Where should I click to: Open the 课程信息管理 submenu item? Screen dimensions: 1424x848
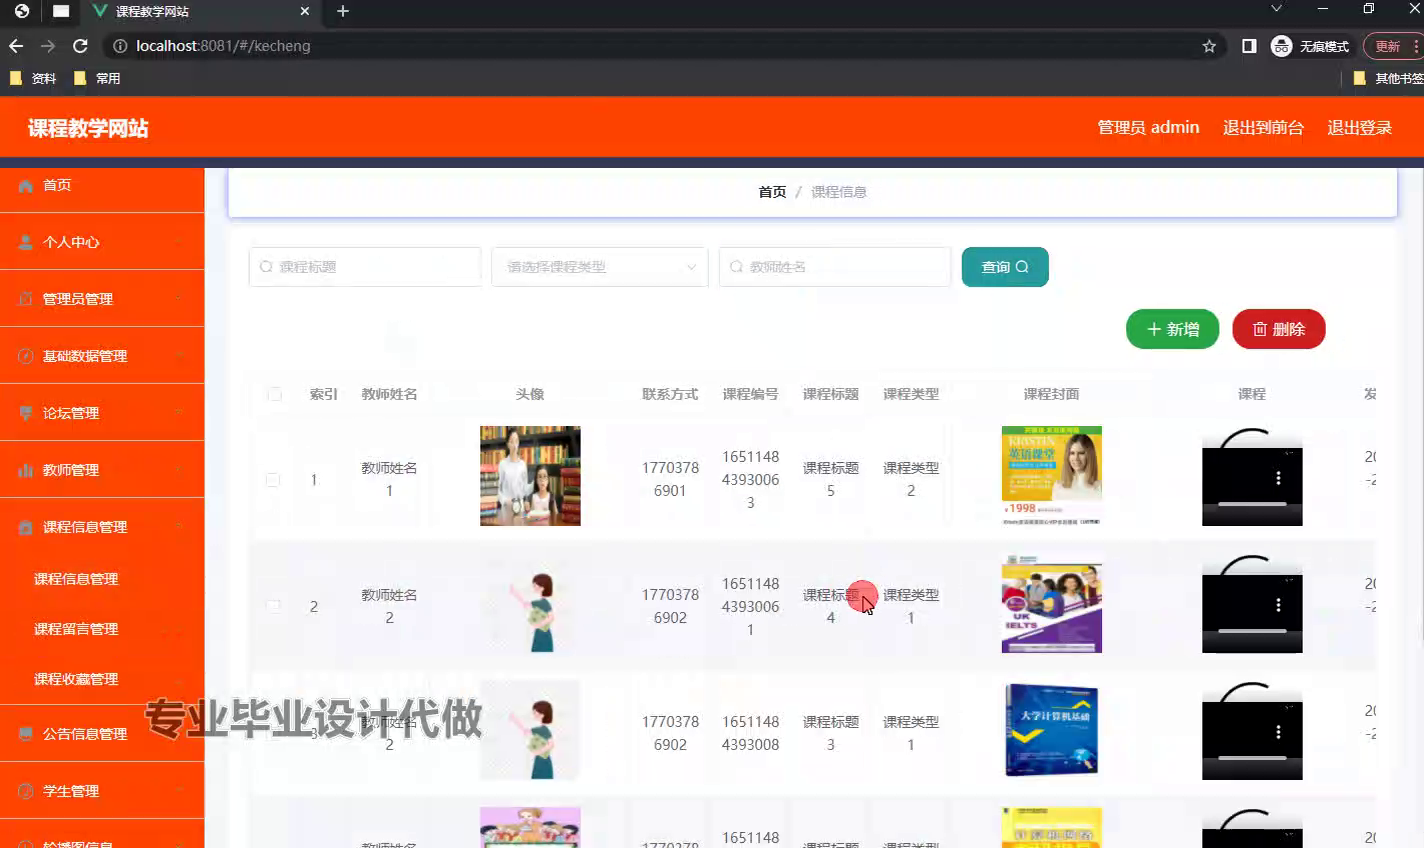pyautogui.click(x=76, y=579)
